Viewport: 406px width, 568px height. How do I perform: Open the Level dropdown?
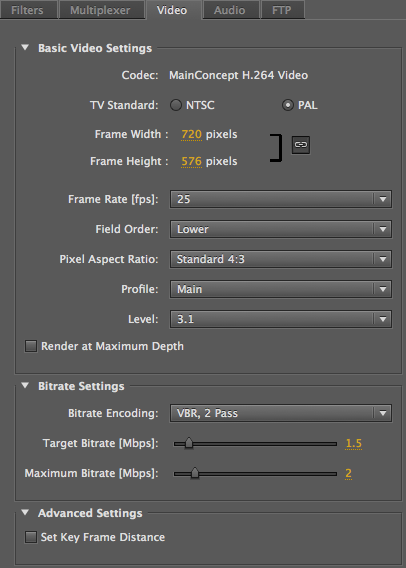pos(281,319)
